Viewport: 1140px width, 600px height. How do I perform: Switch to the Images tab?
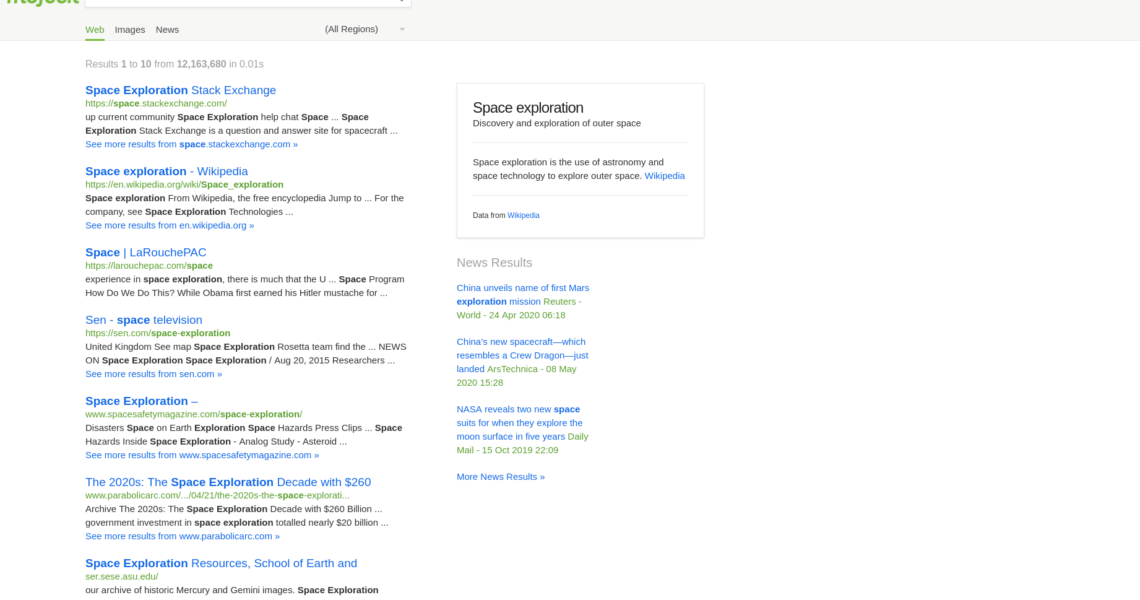tap(130, 30)
